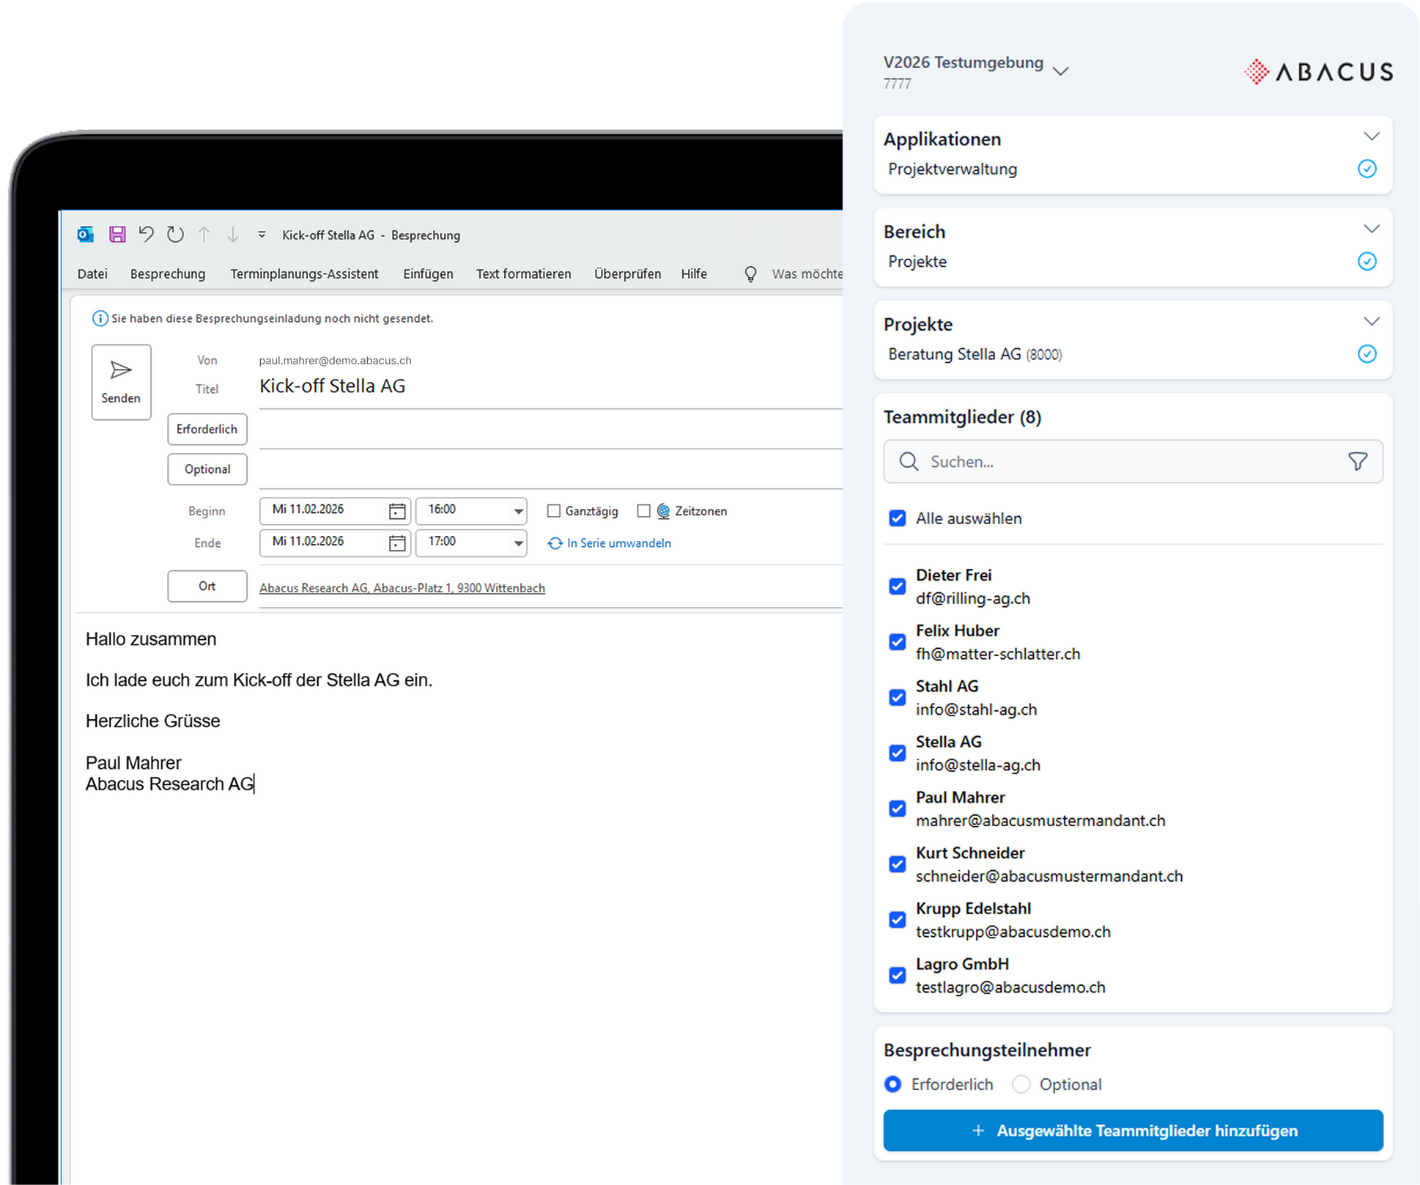Image resolution: width=1420 pixels, height=1185 pixels.
Task: Click the Abacus logo
Action: (1318, 72)
